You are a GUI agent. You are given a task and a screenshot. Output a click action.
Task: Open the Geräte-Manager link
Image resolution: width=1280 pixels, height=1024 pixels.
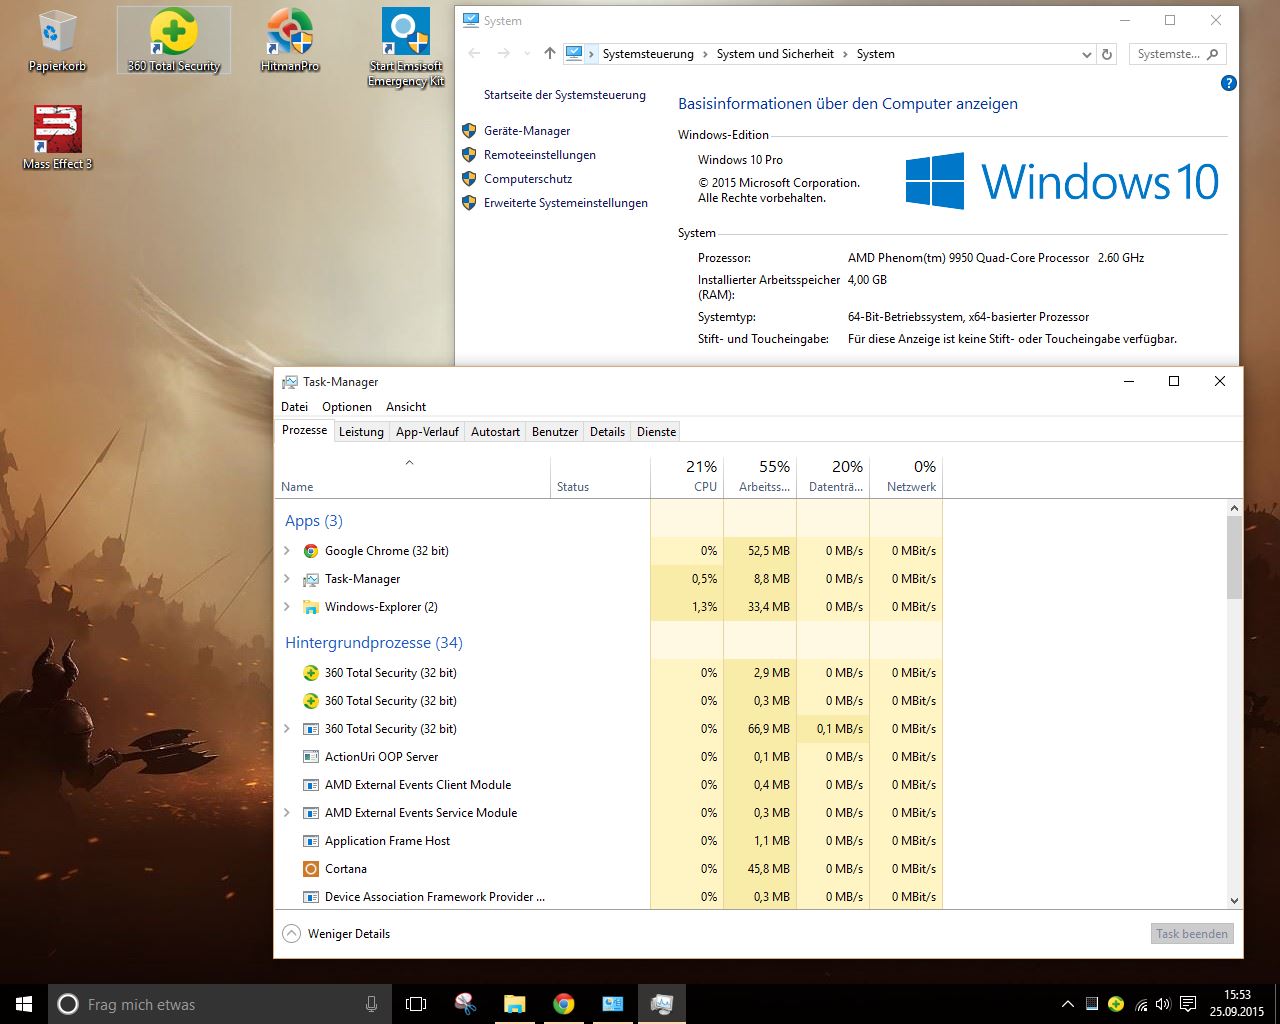526,131
